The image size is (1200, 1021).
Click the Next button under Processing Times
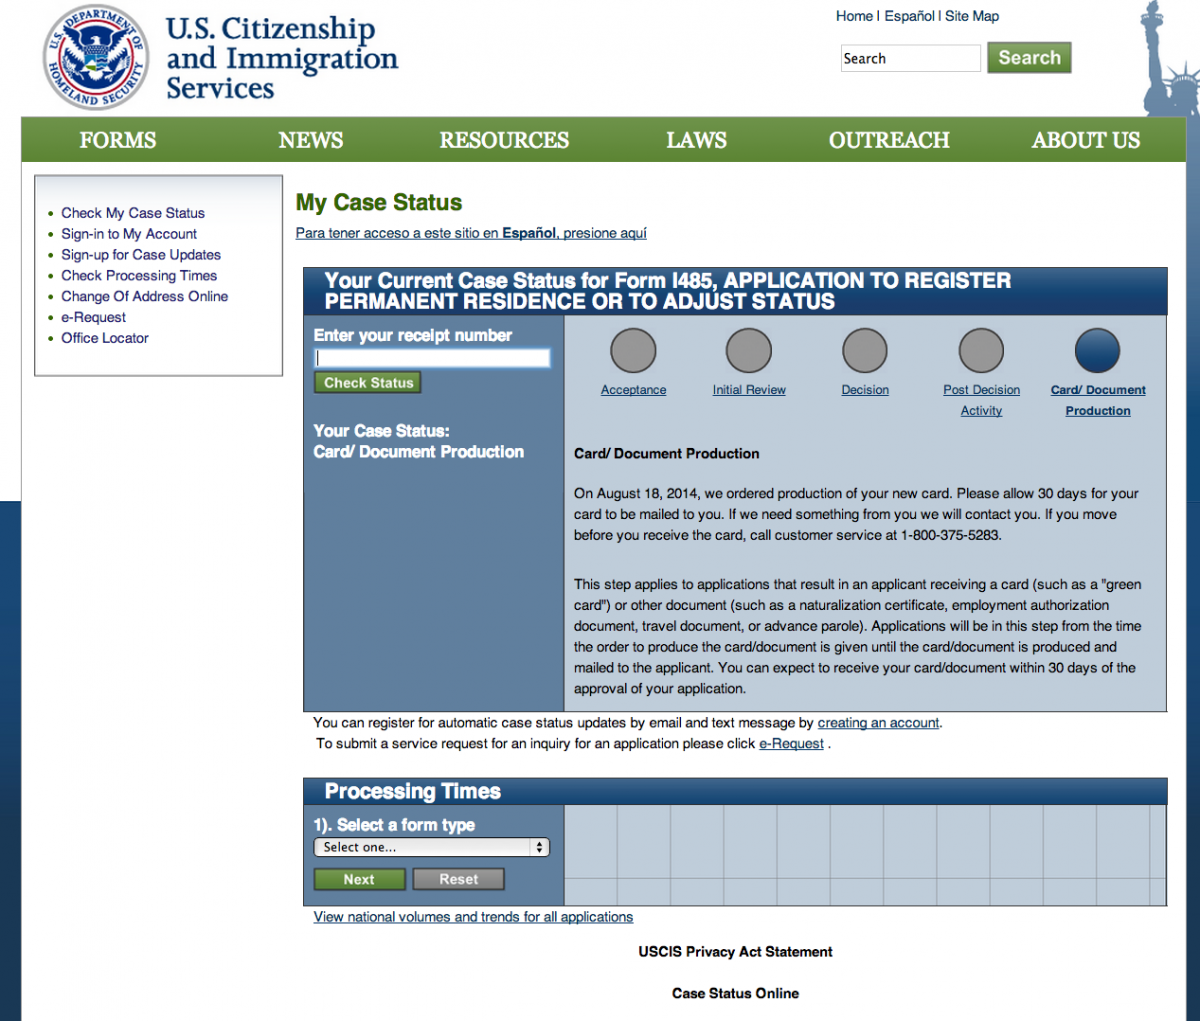pos(359,879)
